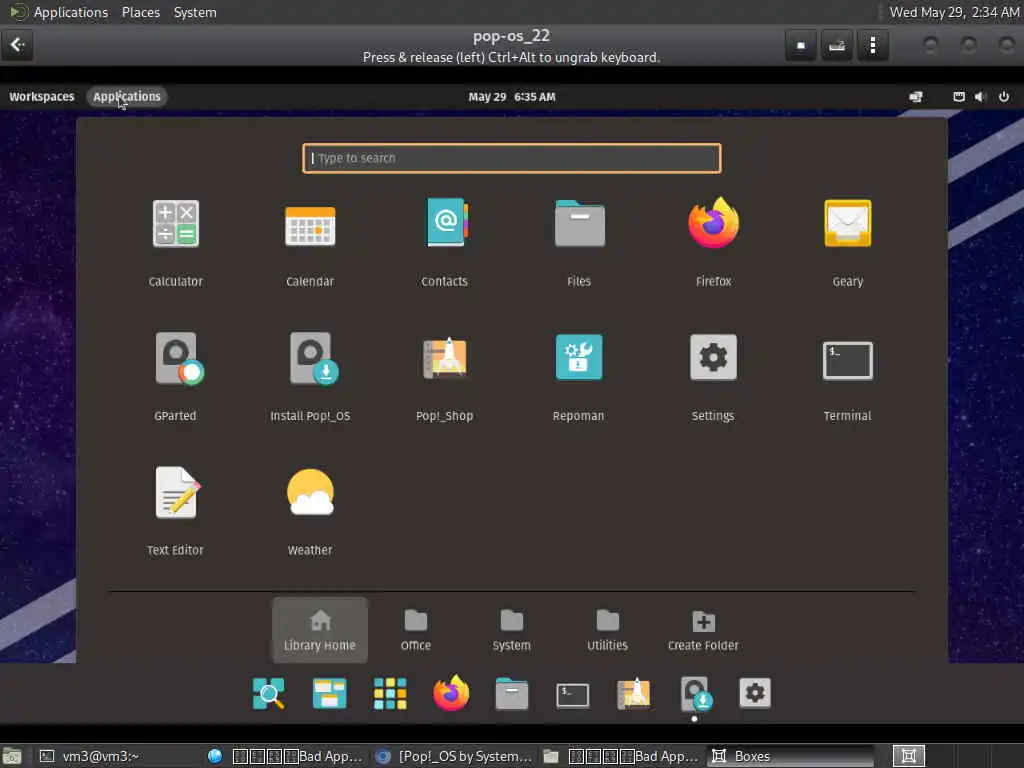Open the host Applications menu

pos(71,12)
